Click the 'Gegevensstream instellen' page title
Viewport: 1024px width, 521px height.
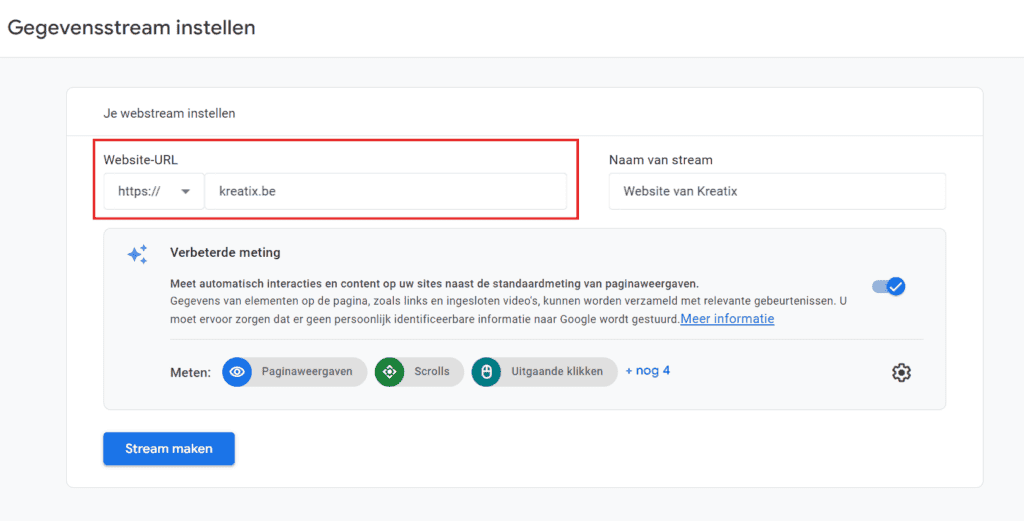pyautogui.click(x=131, y=28)
